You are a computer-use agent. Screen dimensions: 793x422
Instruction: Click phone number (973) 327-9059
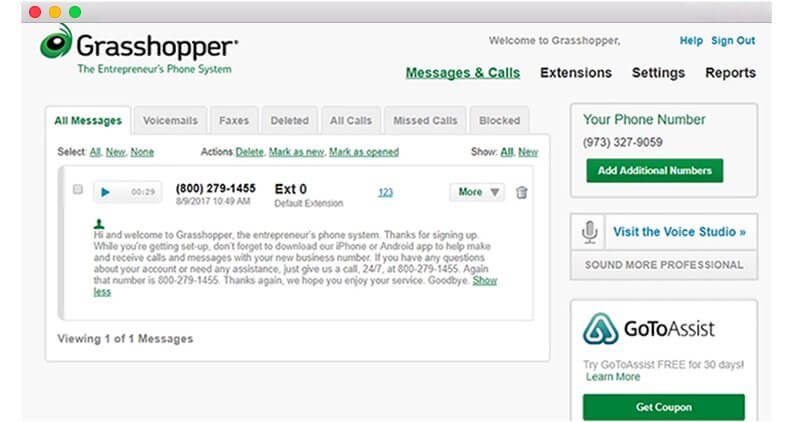(623, 142)
